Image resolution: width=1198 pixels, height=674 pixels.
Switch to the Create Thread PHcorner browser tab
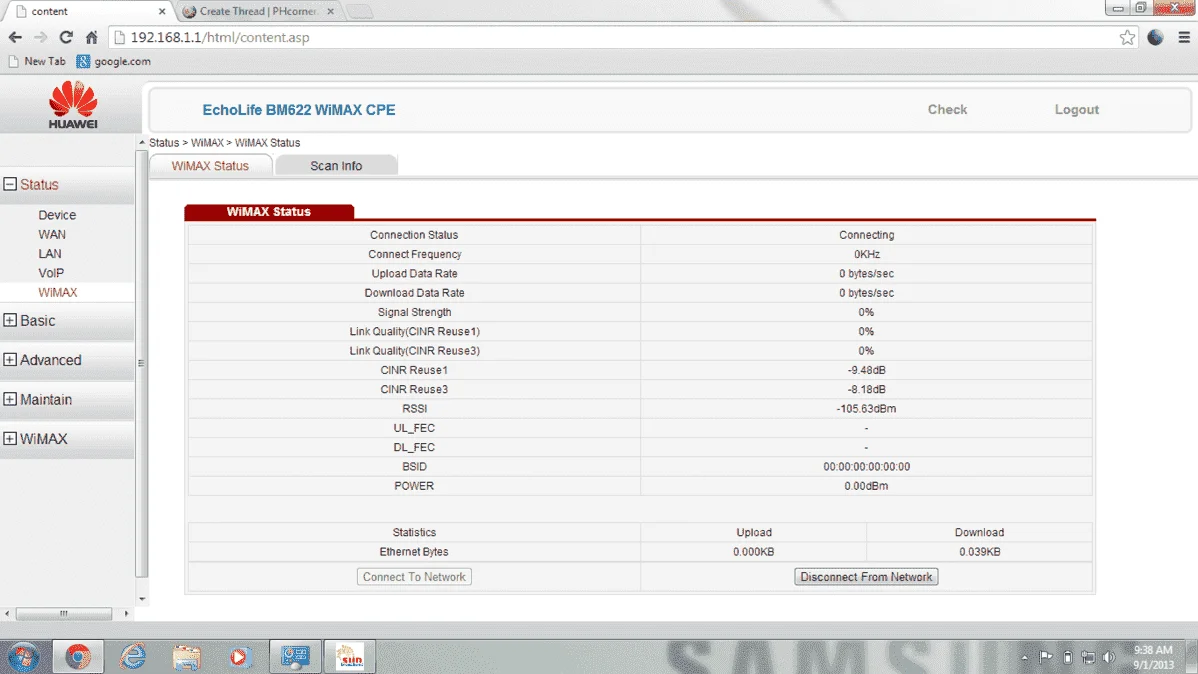tap(257, 11)
